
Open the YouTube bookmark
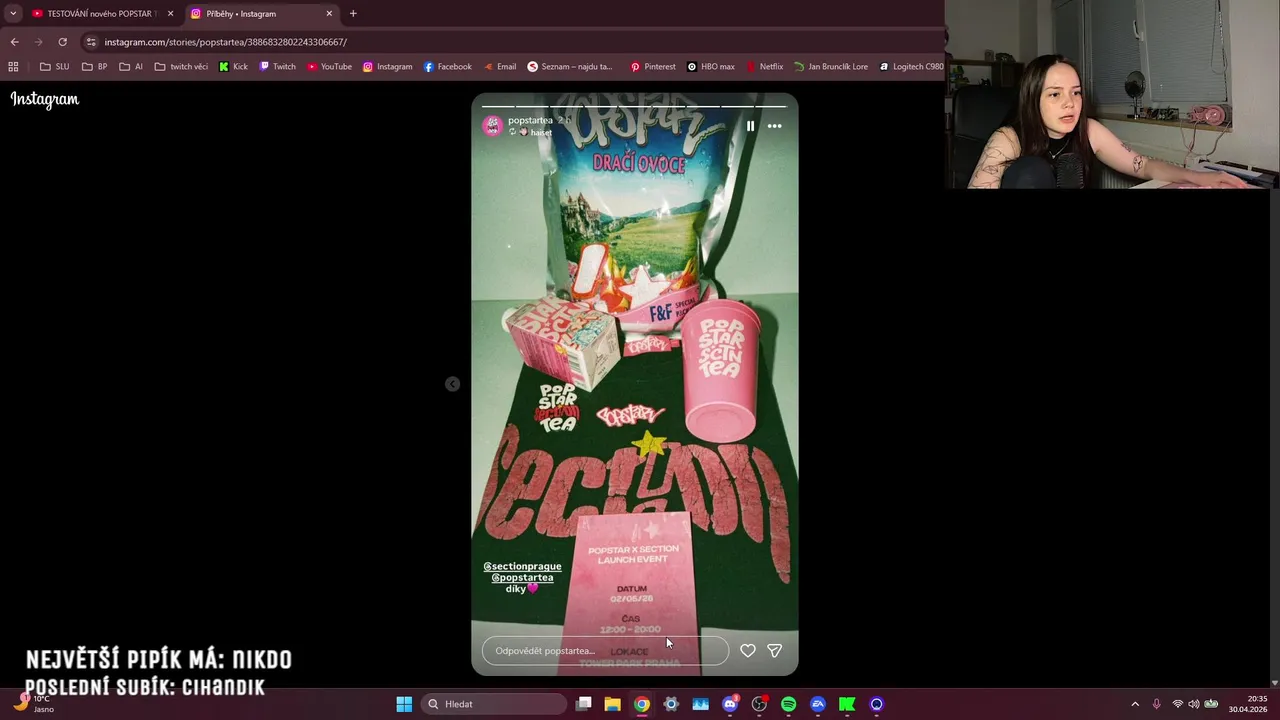329,67
